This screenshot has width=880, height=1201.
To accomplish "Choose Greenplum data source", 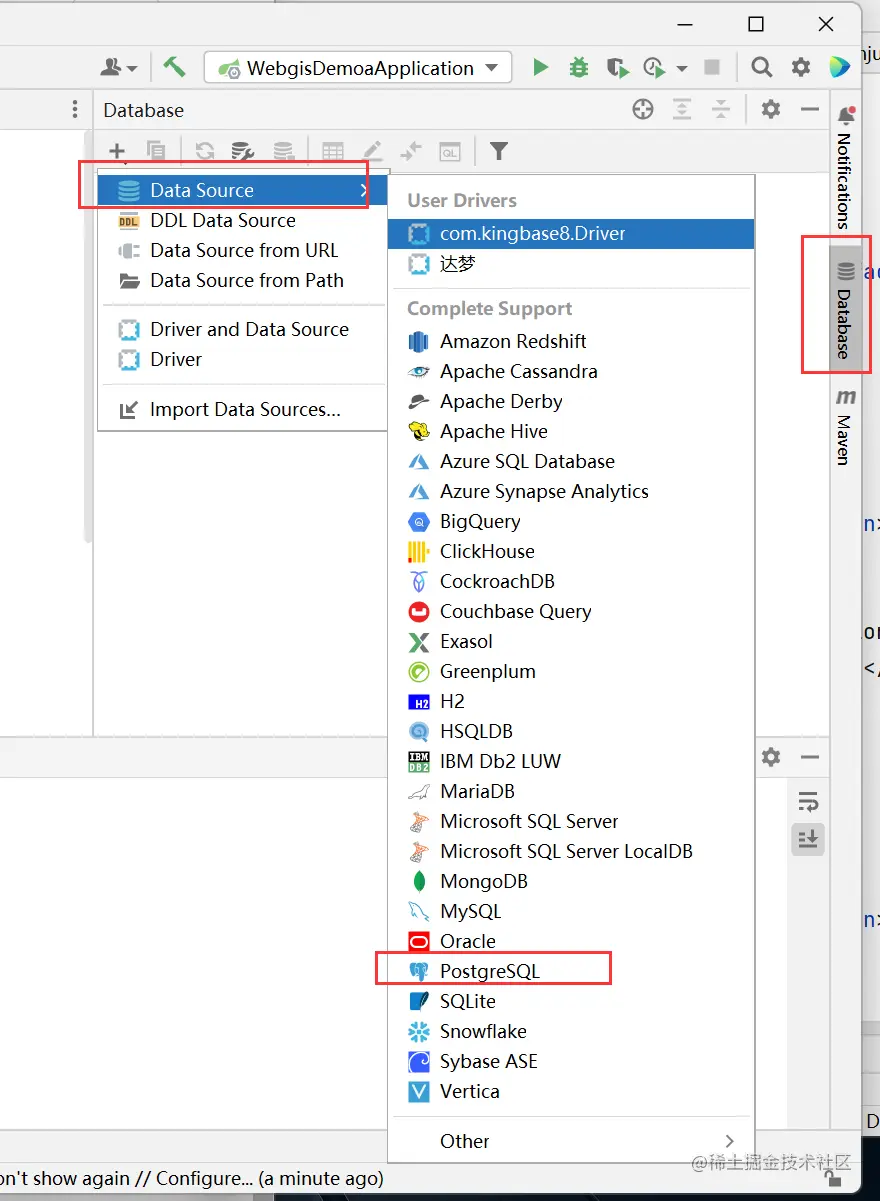I will point(571,671).
